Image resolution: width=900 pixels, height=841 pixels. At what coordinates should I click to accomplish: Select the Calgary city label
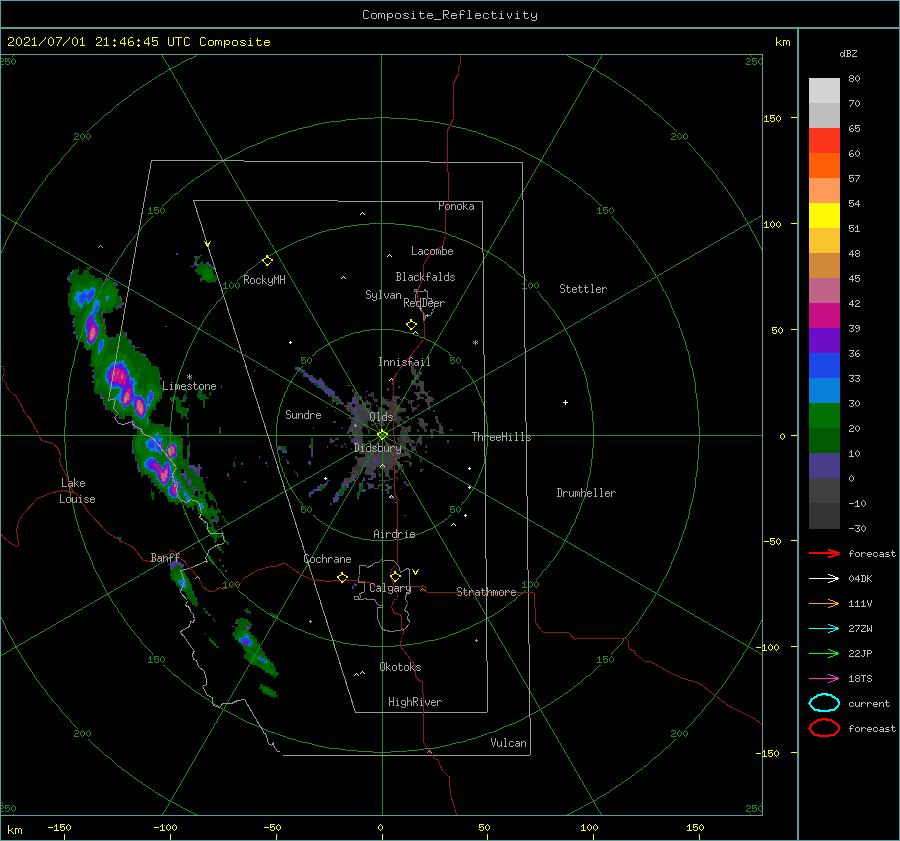click(x=390, y=588)
